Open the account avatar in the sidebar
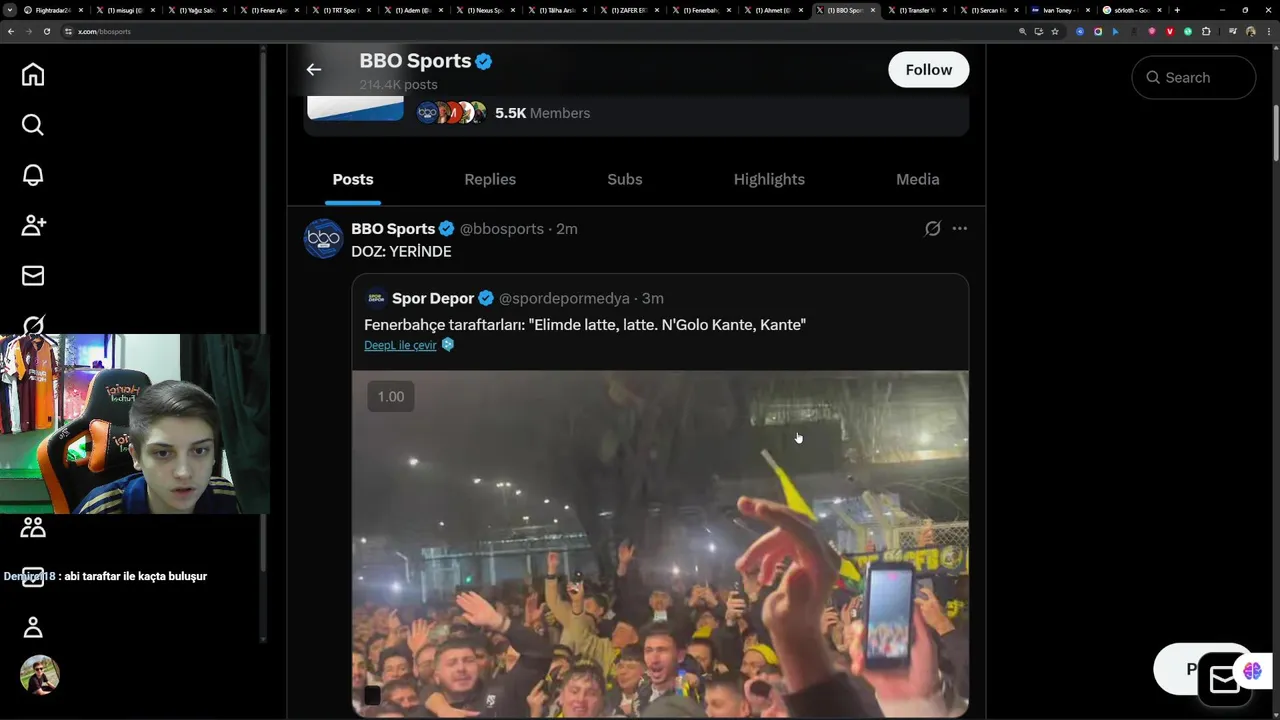 click(x=40, y=676)
